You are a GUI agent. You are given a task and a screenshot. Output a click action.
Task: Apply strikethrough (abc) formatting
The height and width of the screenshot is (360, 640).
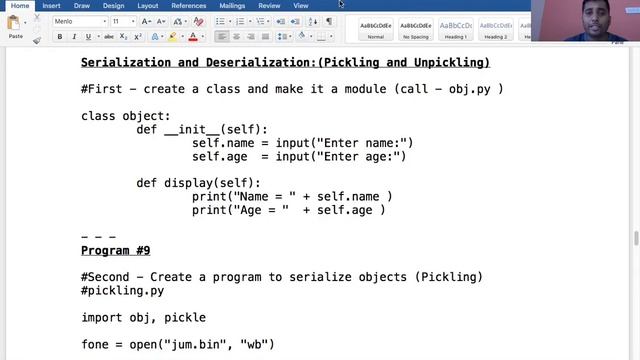109,37
